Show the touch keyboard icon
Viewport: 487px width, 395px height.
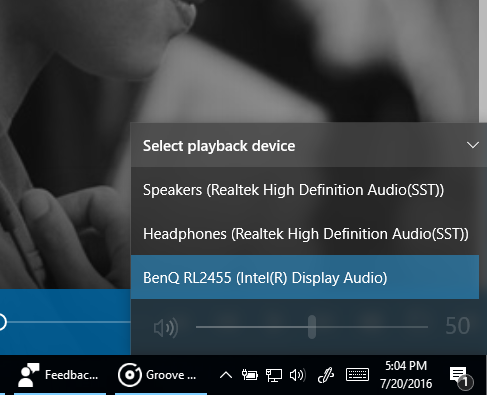point(357,375)
